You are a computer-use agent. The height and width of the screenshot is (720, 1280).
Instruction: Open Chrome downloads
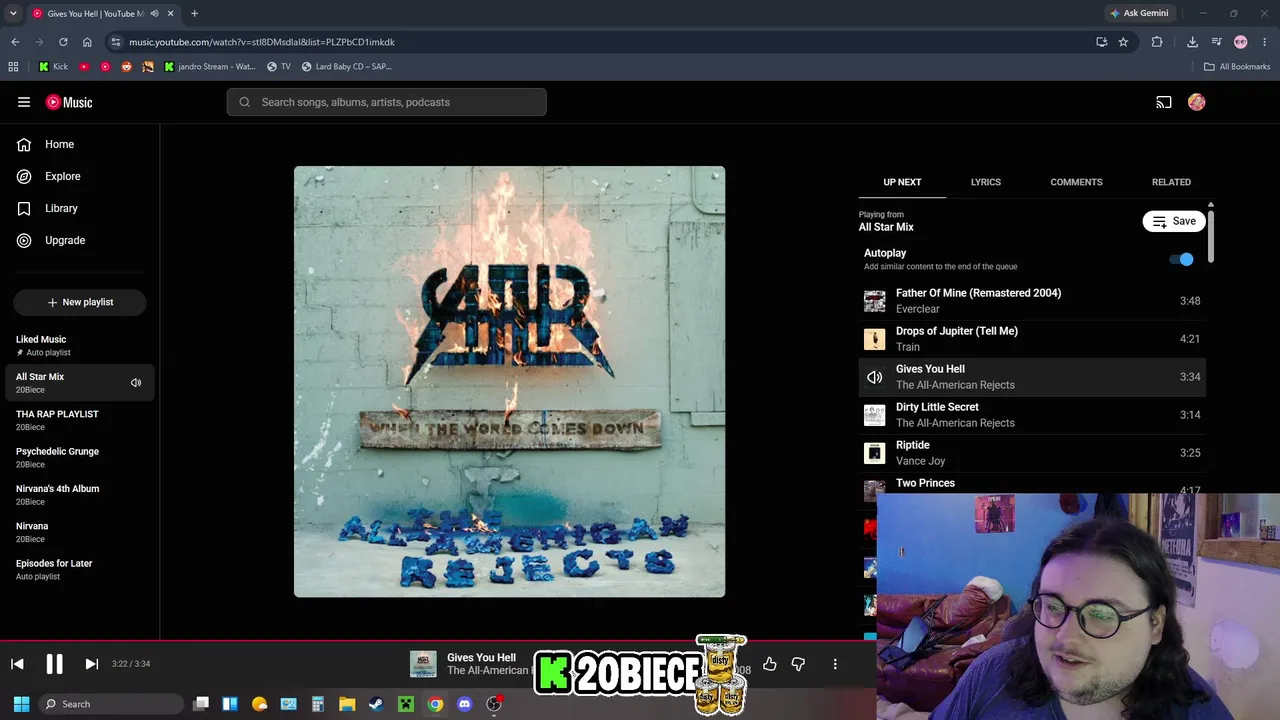pyautogui.click(x=1192, y=42)
